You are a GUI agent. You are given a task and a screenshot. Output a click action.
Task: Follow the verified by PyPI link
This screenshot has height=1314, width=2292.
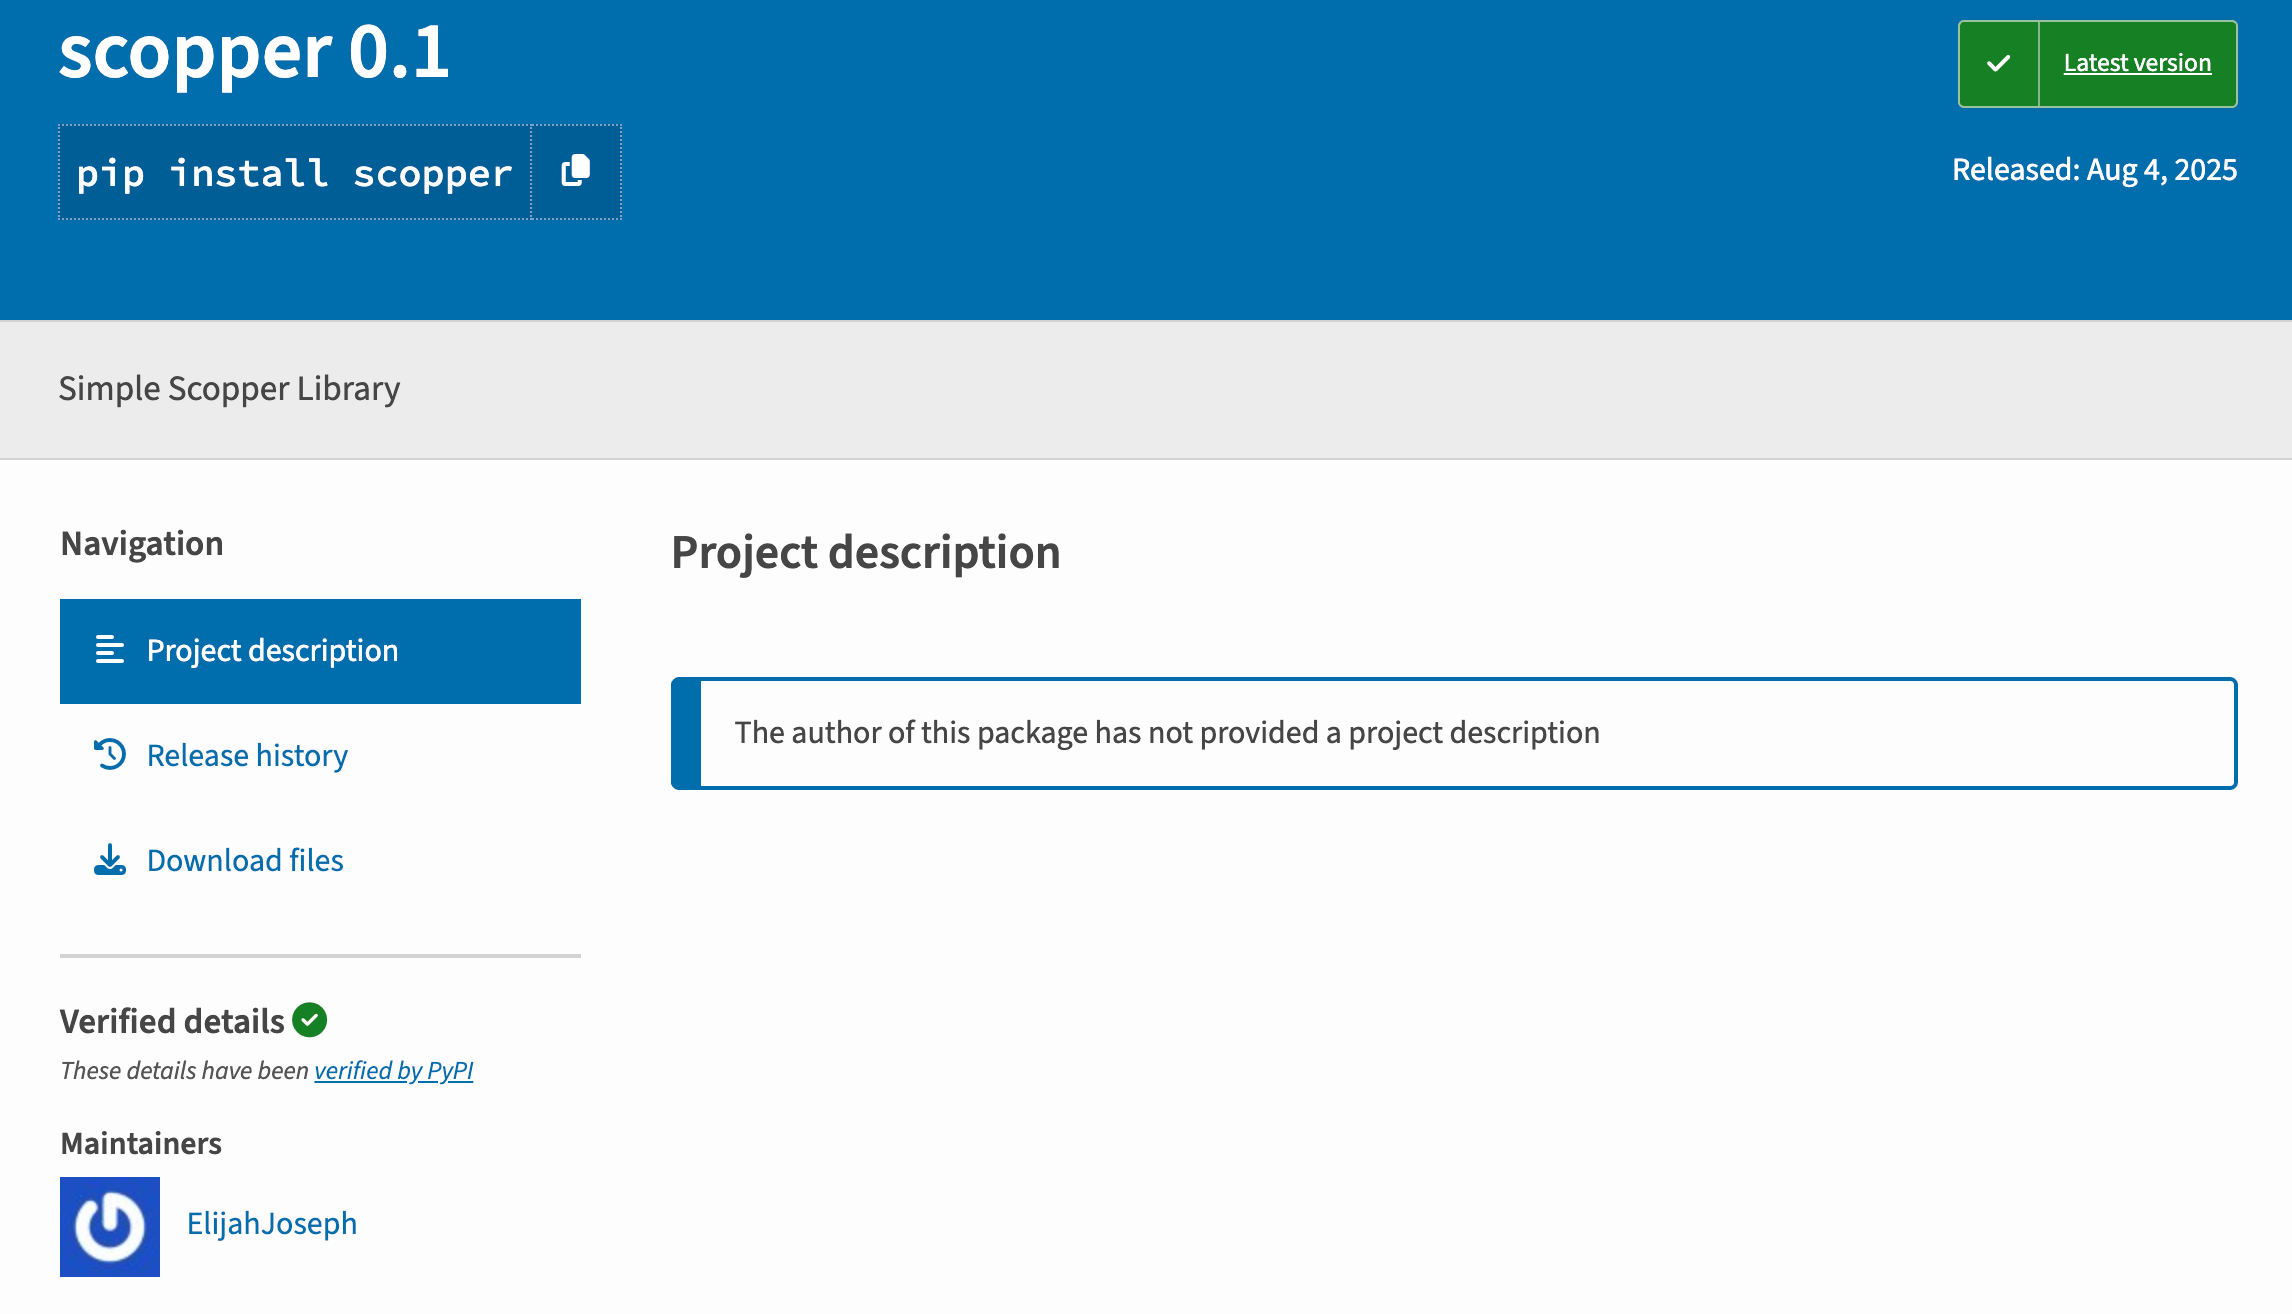click(393, 1070)
